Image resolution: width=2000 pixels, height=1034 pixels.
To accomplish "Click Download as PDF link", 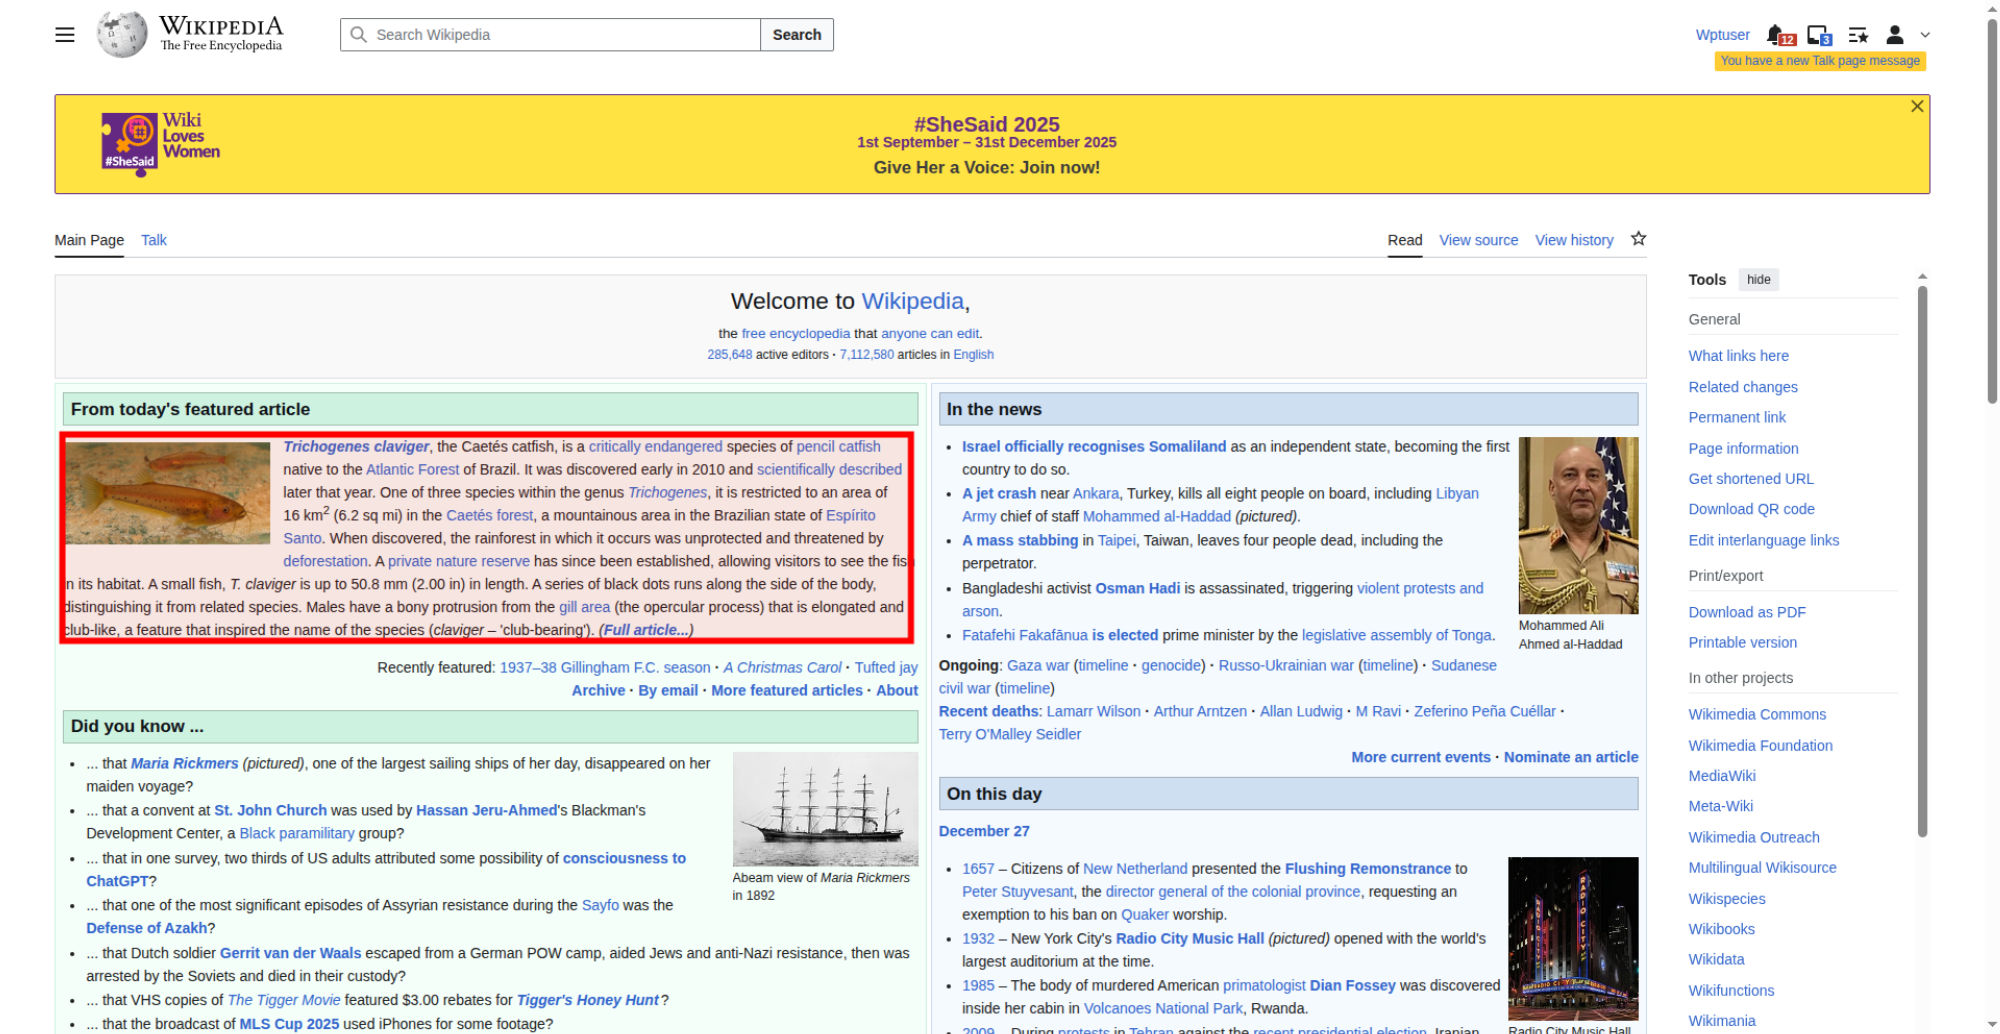I will coord(1746,612).
